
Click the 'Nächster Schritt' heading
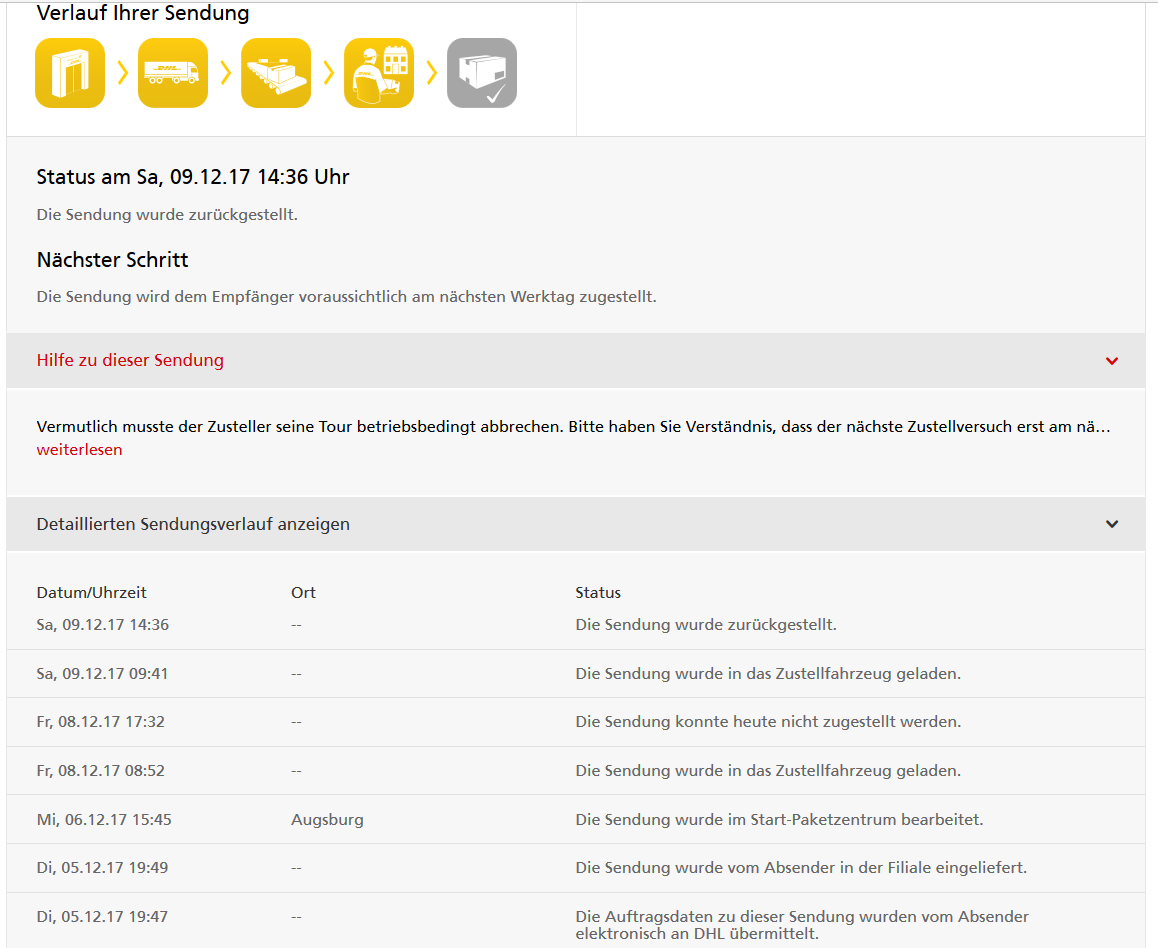(x=112, y=260)
